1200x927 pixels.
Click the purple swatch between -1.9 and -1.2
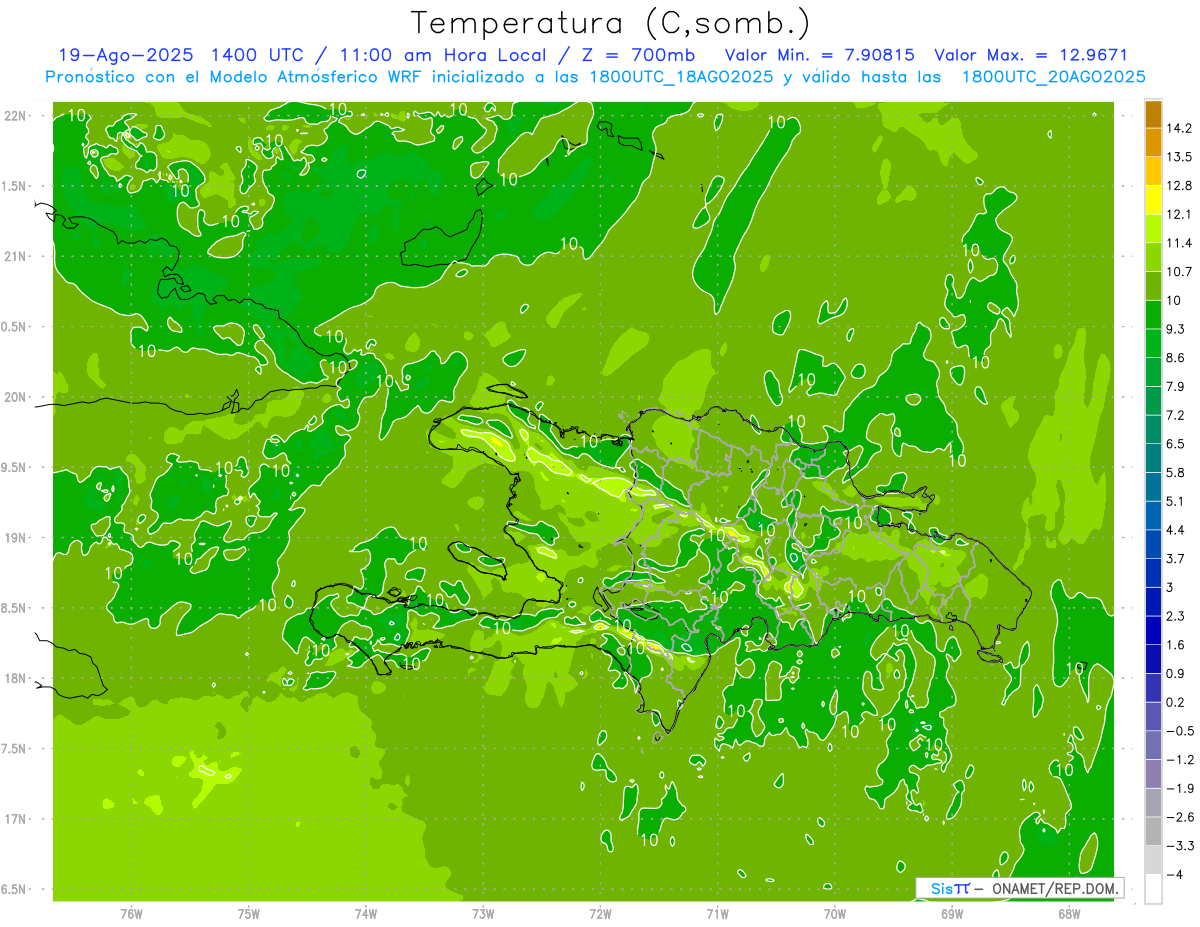click(x=1153, y=774)
